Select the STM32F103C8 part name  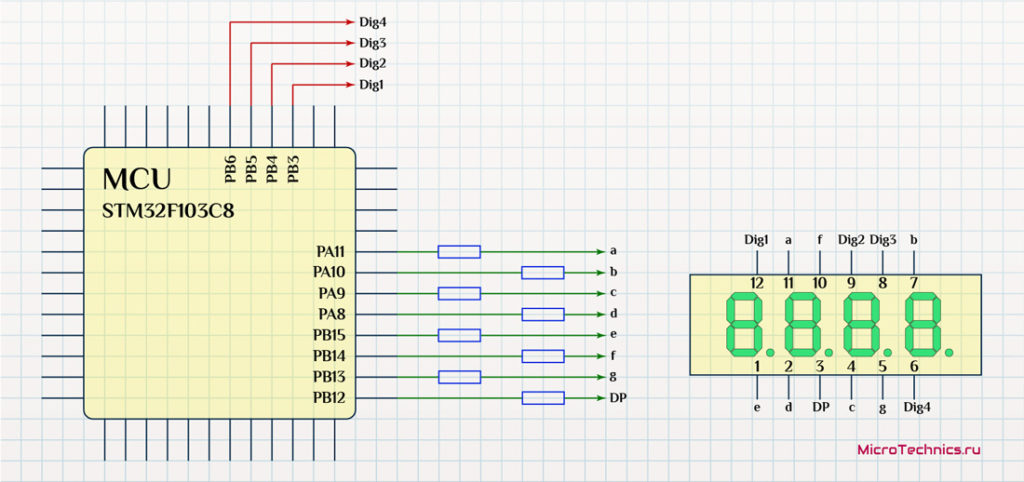(x=168, y=212)
